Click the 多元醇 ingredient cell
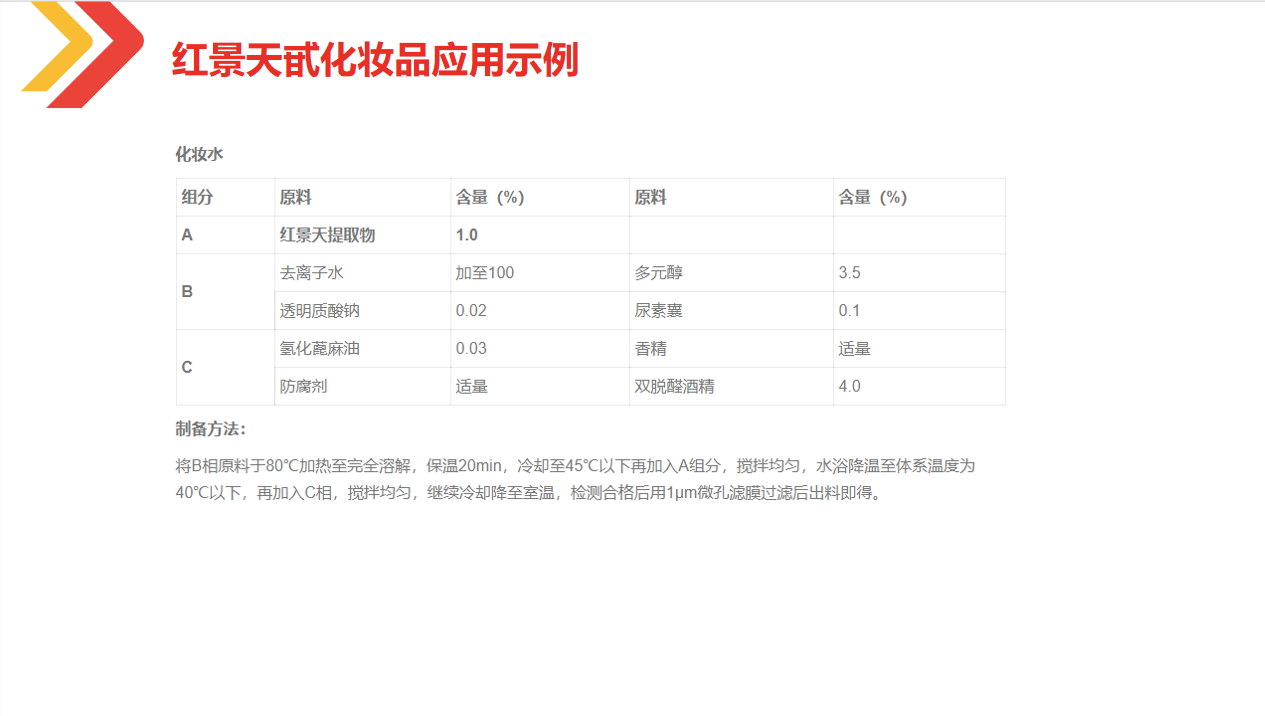 (659, 273)
